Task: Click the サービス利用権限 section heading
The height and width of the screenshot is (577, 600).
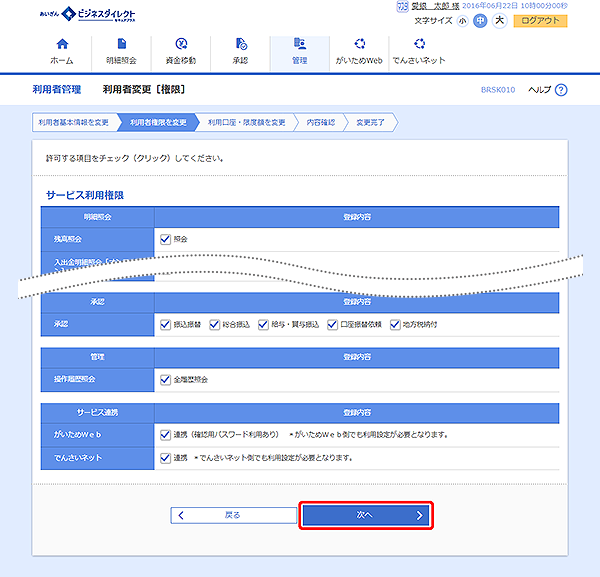Action: point(85,195)
